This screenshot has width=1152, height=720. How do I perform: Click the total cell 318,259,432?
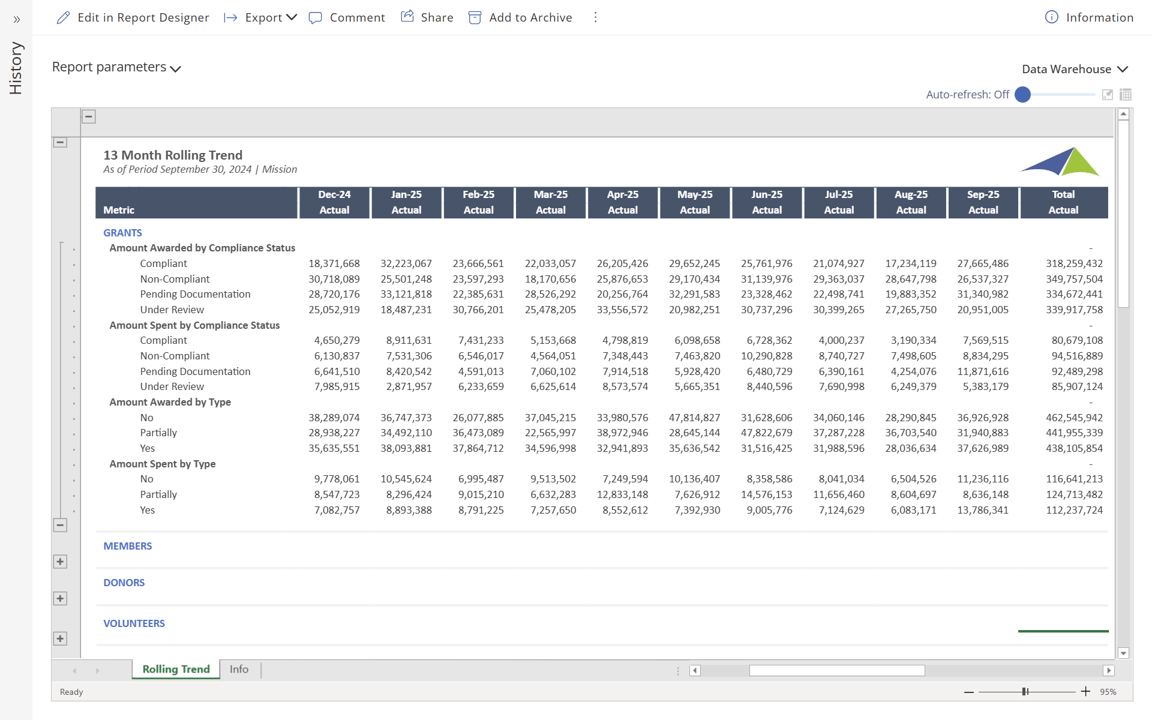[1074, 263]
